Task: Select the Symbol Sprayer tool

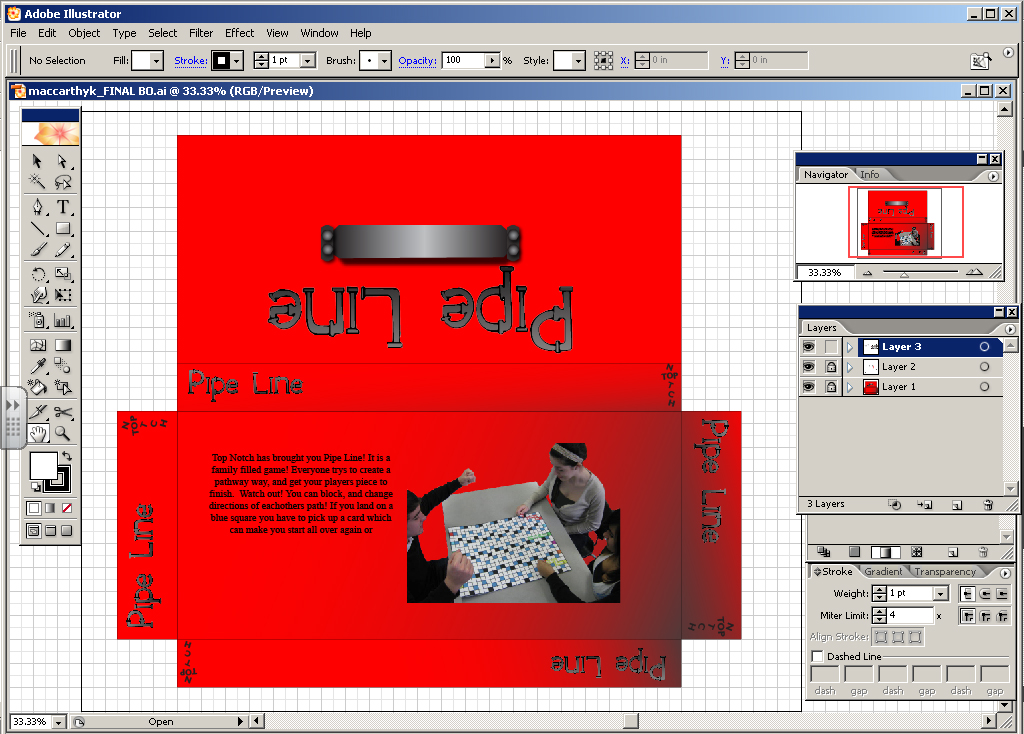Action: [x=38, y=320]
